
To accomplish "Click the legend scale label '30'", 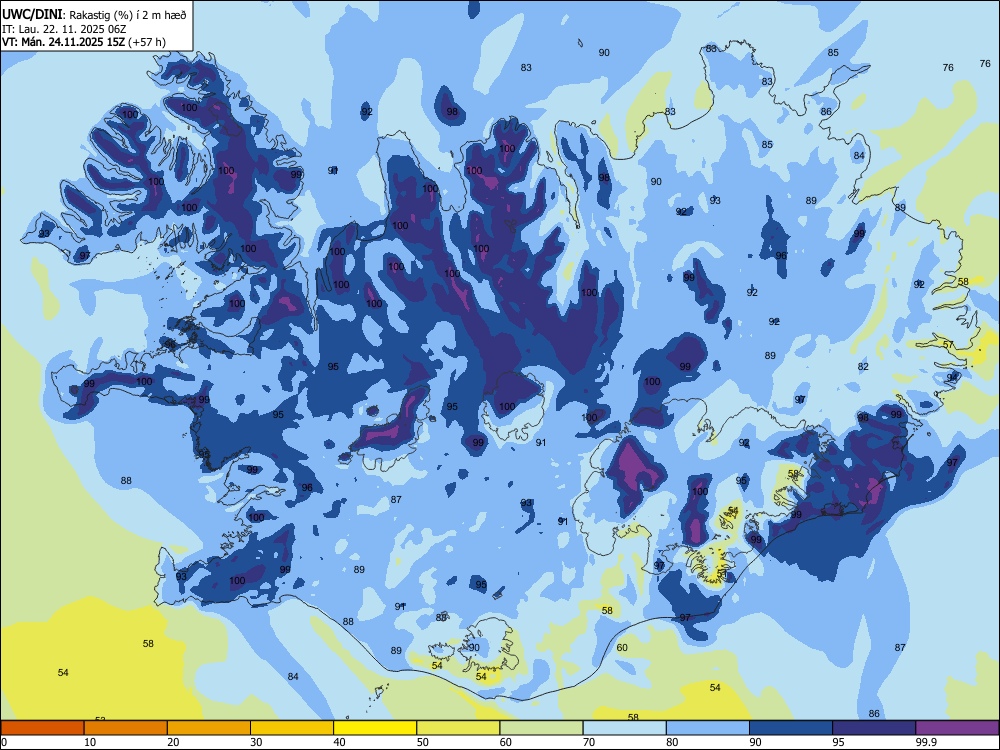I will [256, 742].
